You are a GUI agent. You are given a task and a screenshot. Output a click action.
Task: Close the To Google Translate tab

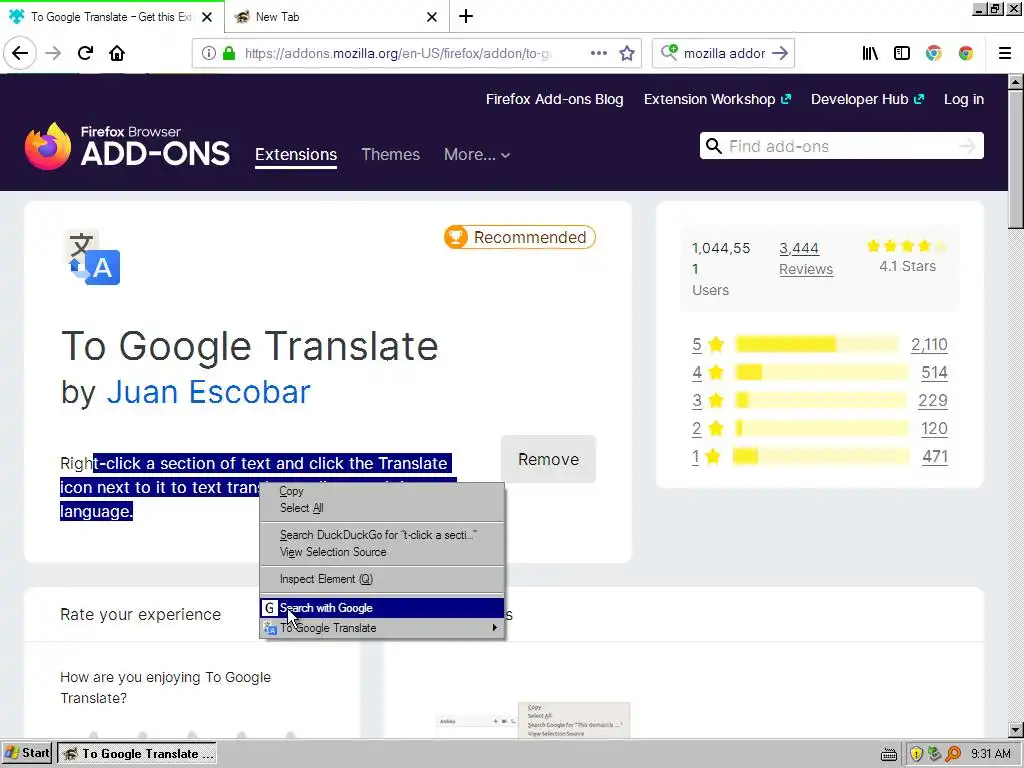point(207,17)
